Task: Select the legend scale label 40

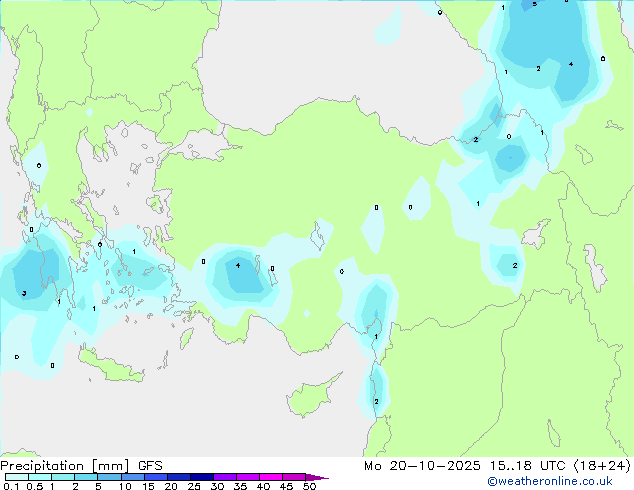Action: coord(263,486)
